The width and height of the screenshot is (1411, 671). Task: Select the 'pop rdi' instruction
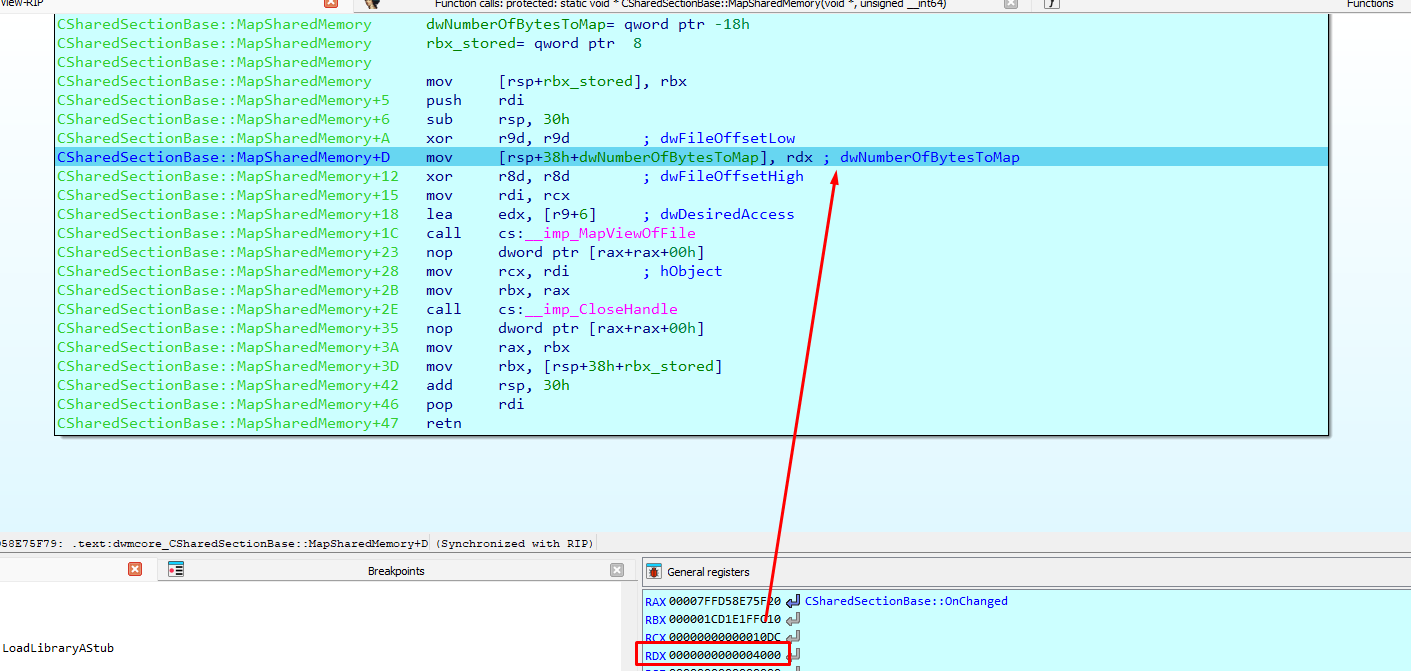(x=475, y=404)
